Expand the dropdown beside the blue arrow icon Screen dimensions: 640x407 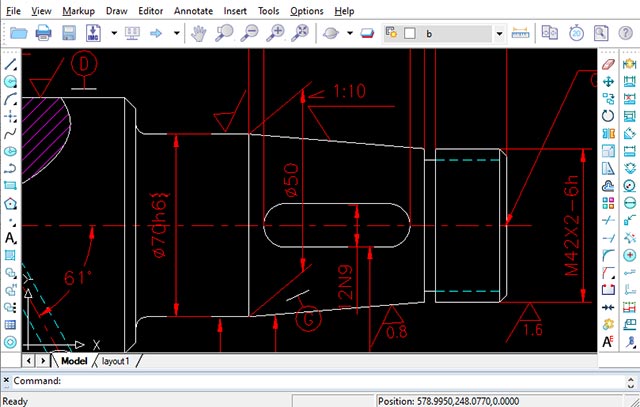(176, 33)
